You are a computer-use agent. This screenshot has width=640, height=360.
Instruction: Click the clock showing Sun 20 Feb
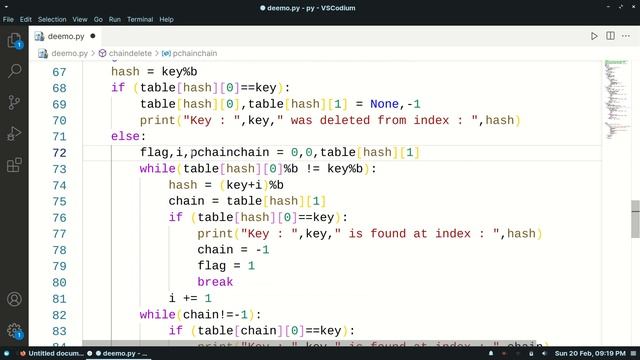[590, 353]
